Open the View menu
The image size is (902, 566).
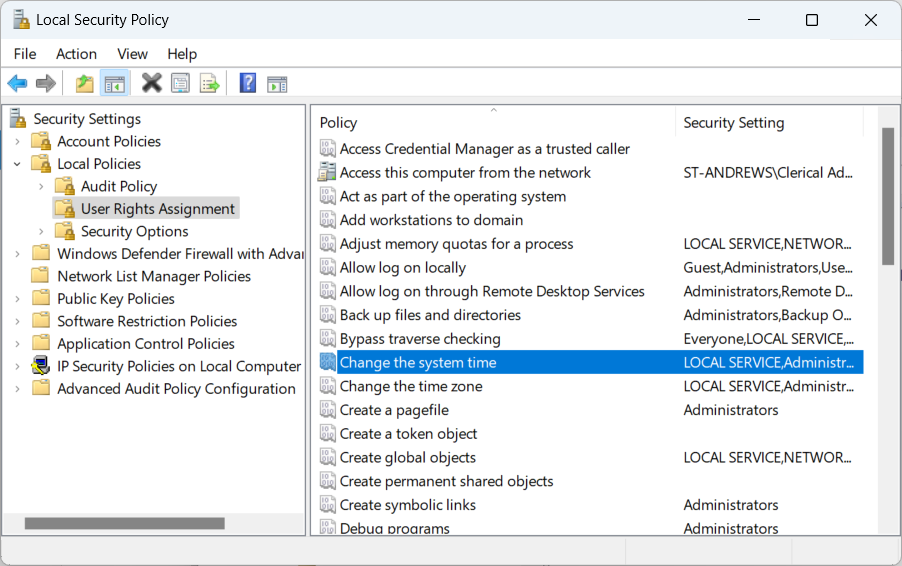point(132,54)
